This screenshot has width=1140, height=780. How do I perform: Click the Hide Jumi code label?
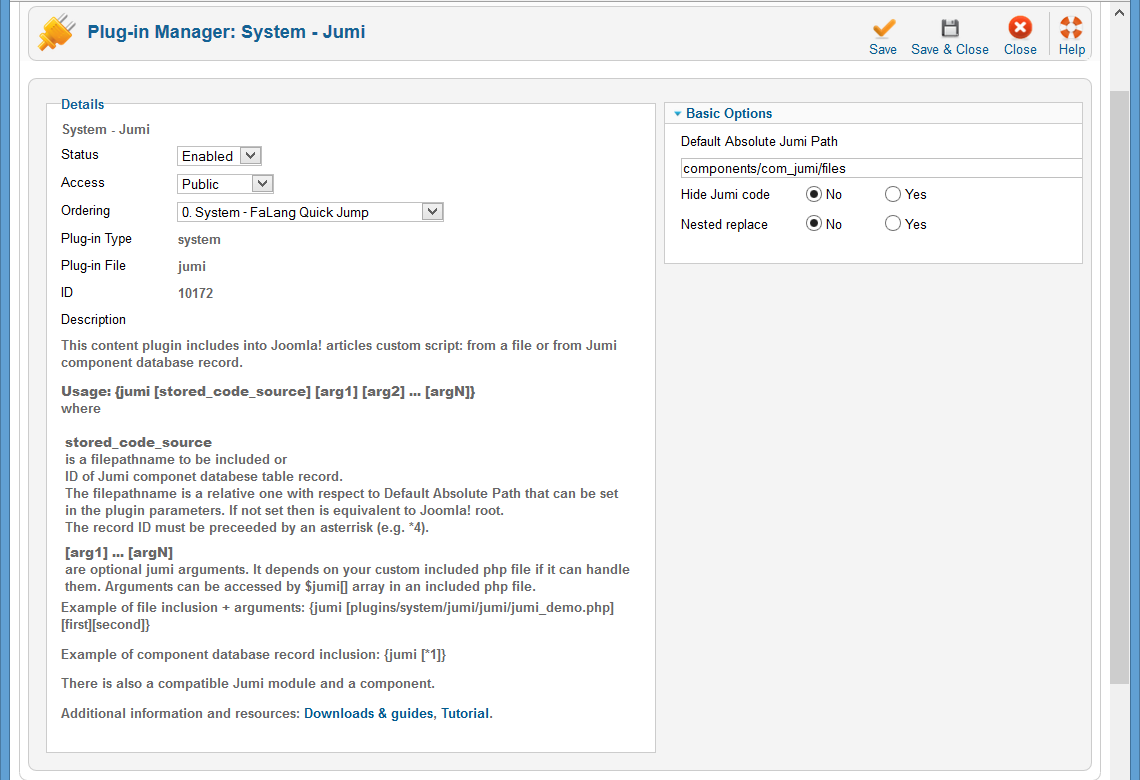tap(725, 195)
